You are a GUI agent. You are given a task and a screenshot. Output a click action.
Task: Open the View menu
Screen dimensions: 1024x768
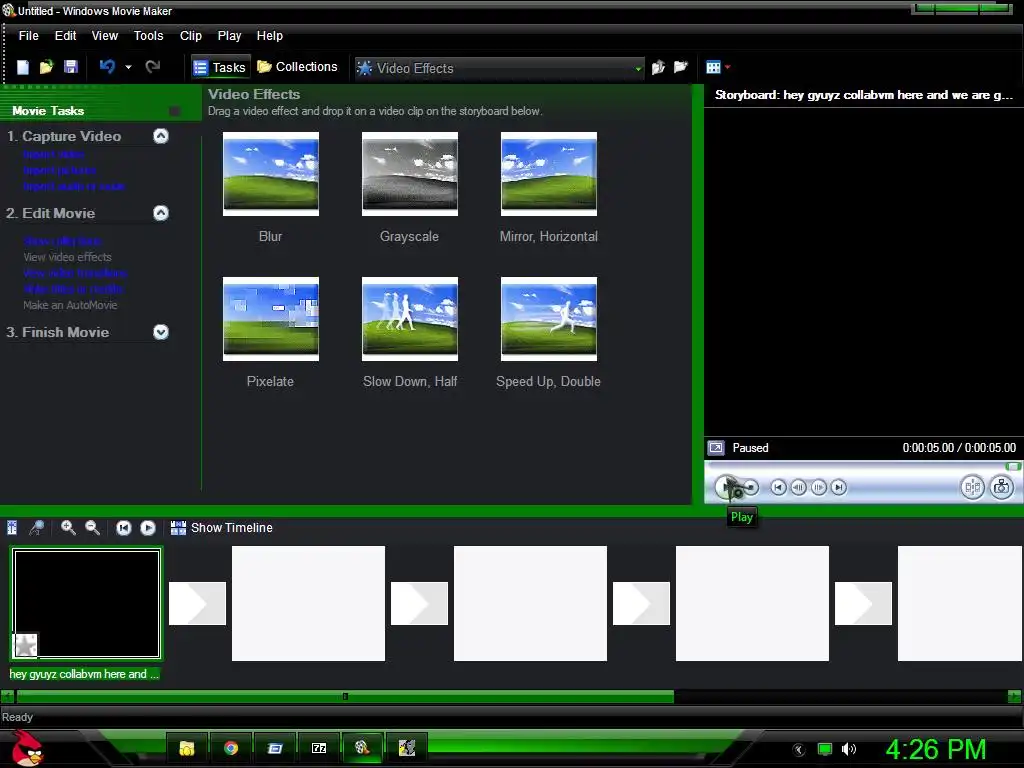coord(104,36)
